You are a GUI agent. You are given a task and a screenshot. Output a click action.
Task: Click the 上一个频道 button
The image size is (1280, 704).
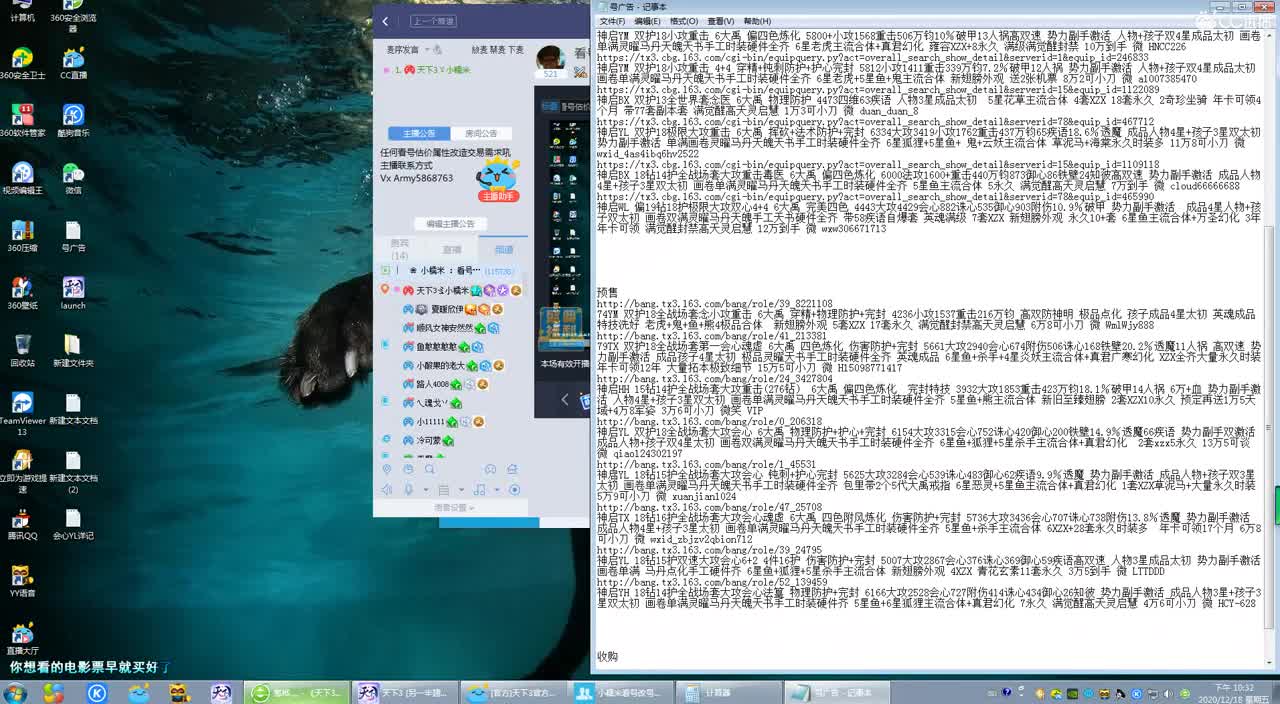432,21
